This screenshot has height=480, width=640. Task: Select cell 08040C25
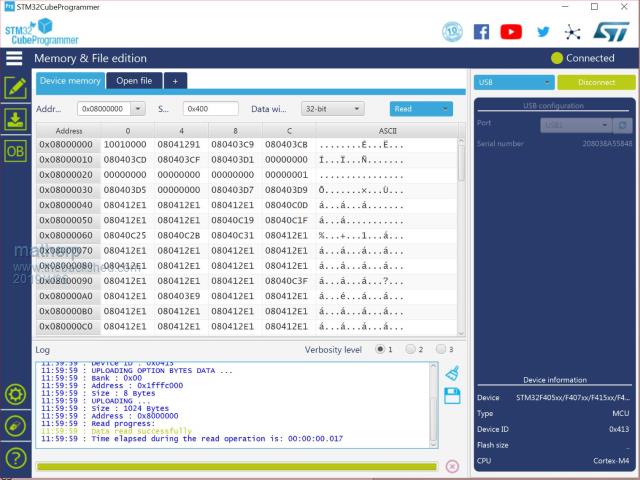tap(125, 236)
